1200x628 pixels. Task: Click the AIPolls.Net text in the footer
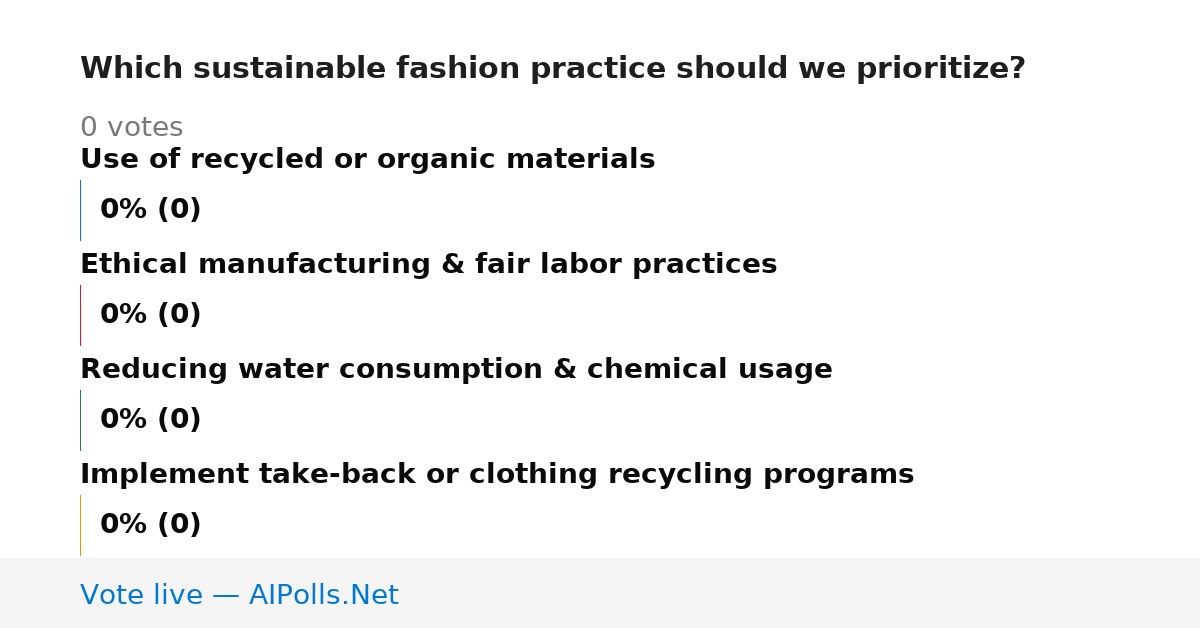323,595
